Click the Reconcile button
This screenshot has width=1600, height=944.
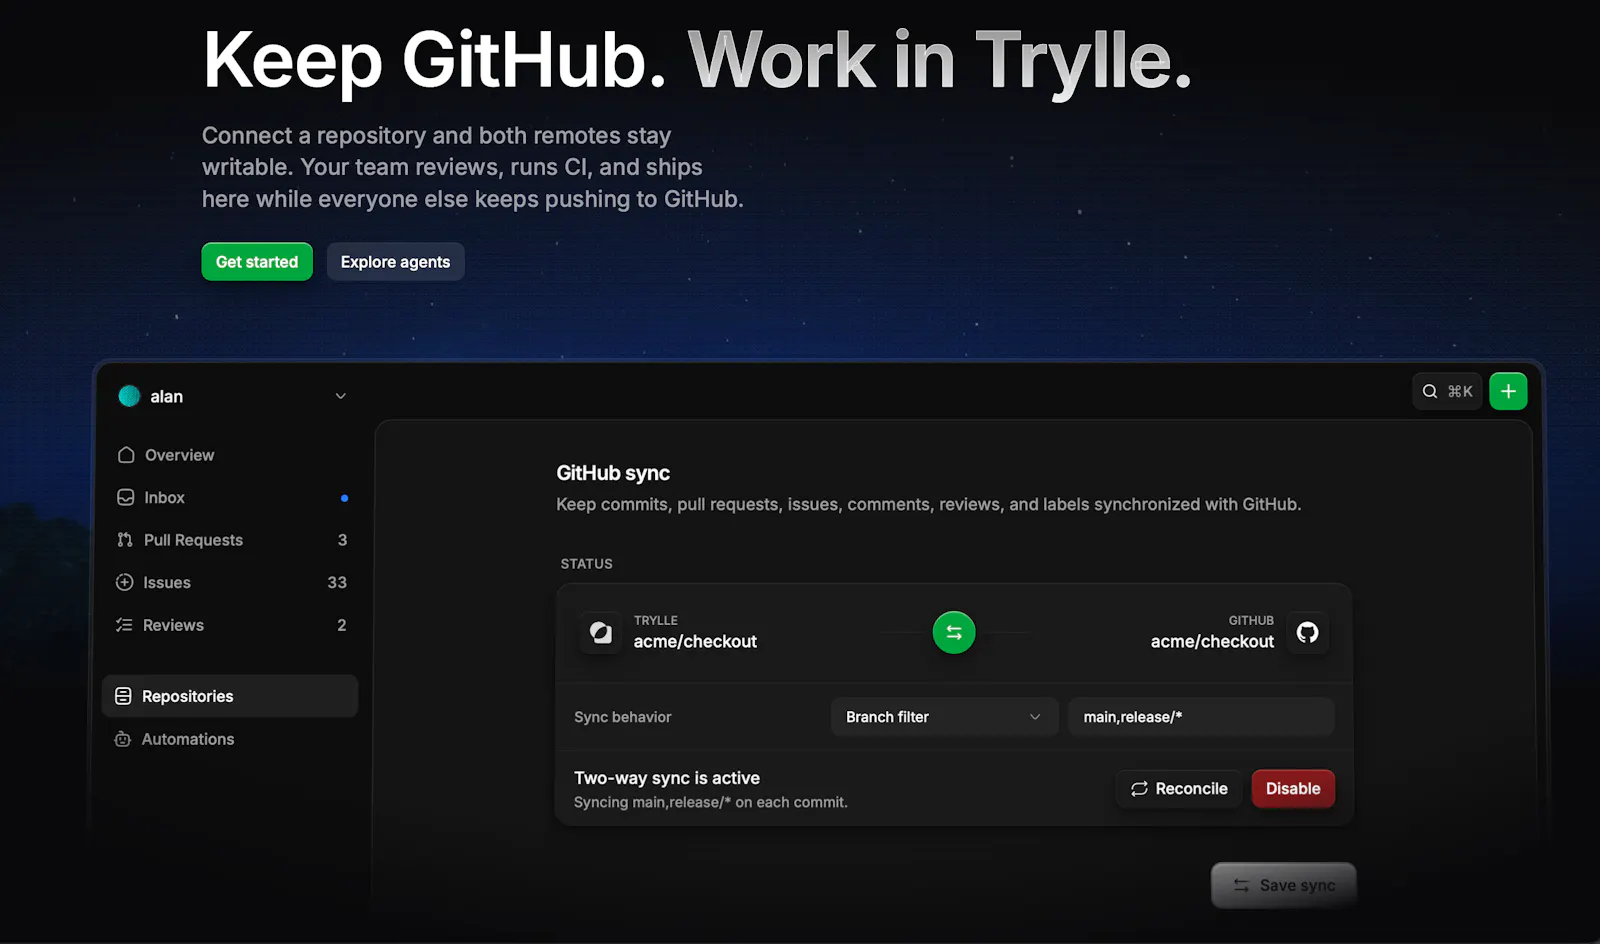[x=1179, y=789]
